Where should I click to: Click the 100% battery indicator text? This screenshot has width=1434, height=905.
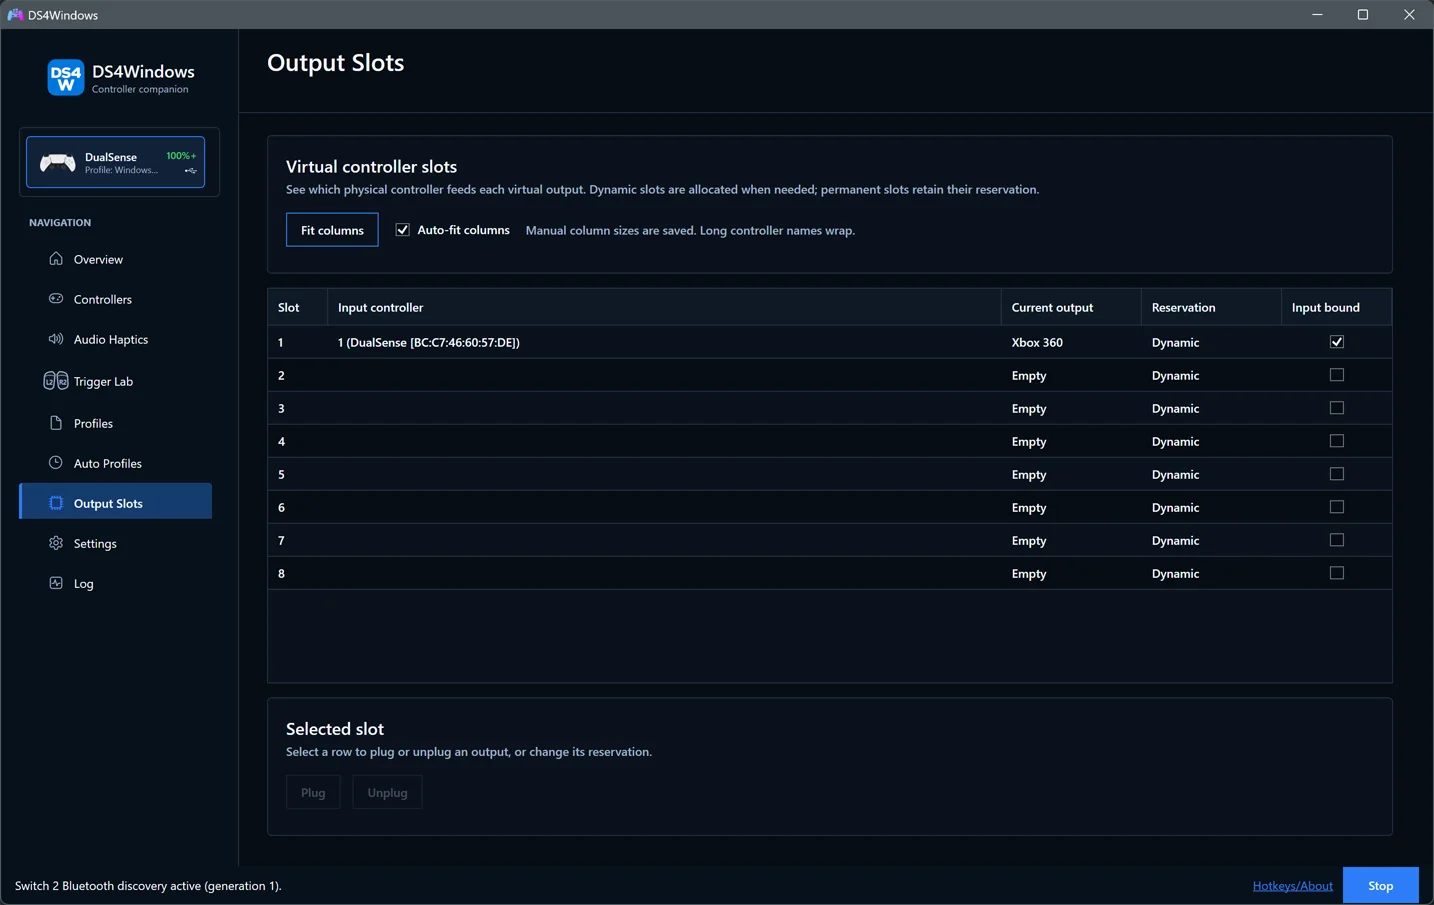[x=181, y=156]
